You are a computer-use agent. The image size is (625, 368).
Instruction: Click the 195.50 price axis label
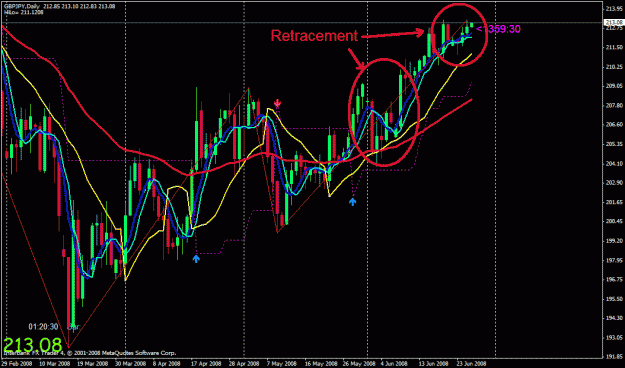tap(614, 299)
